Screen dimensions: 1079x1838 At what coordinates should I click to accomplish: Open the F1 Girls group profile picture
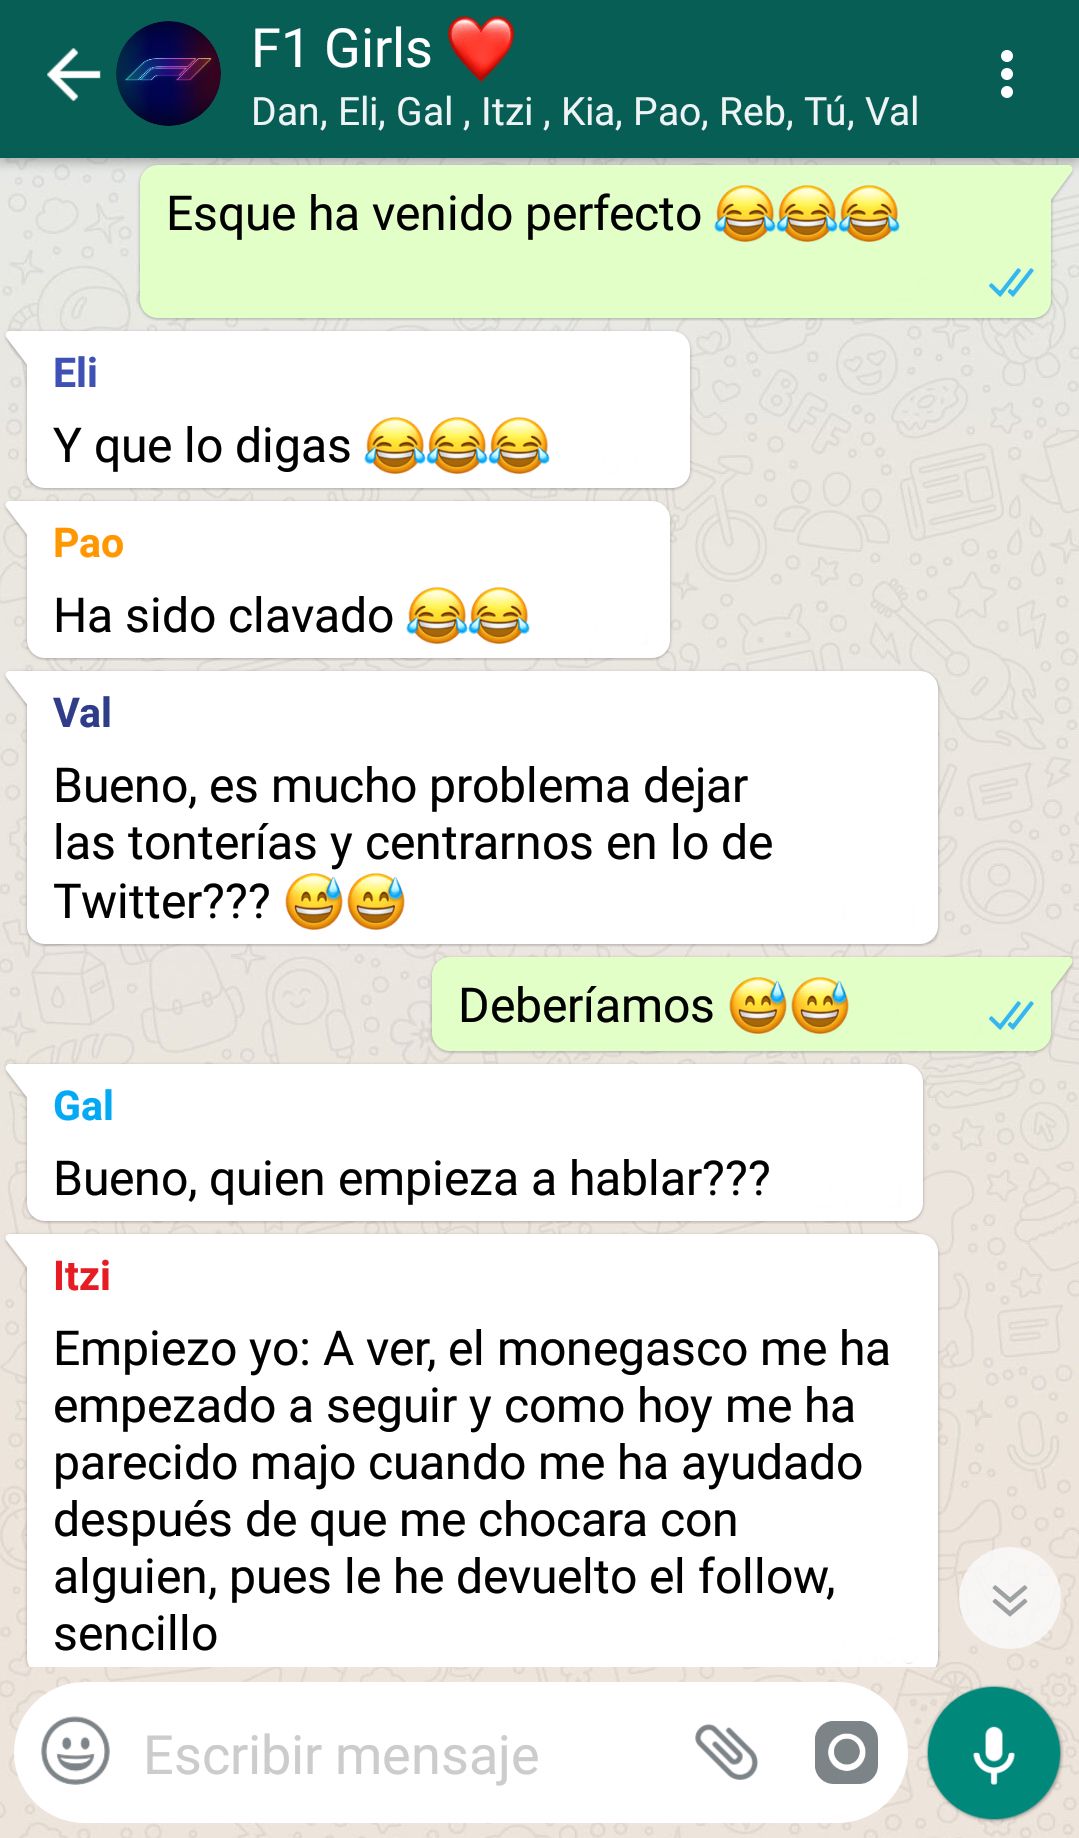169,74
